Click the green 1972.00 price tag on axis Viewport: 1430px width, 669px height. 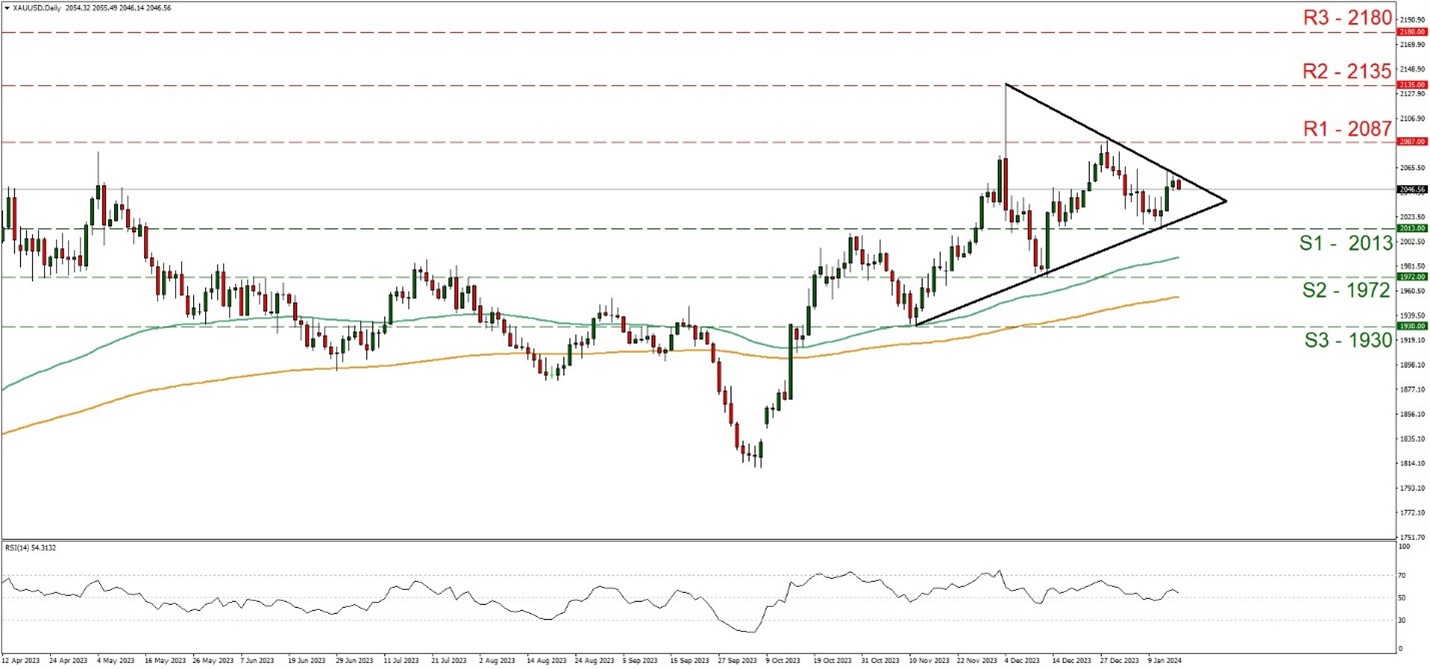tap(1412, 277)
